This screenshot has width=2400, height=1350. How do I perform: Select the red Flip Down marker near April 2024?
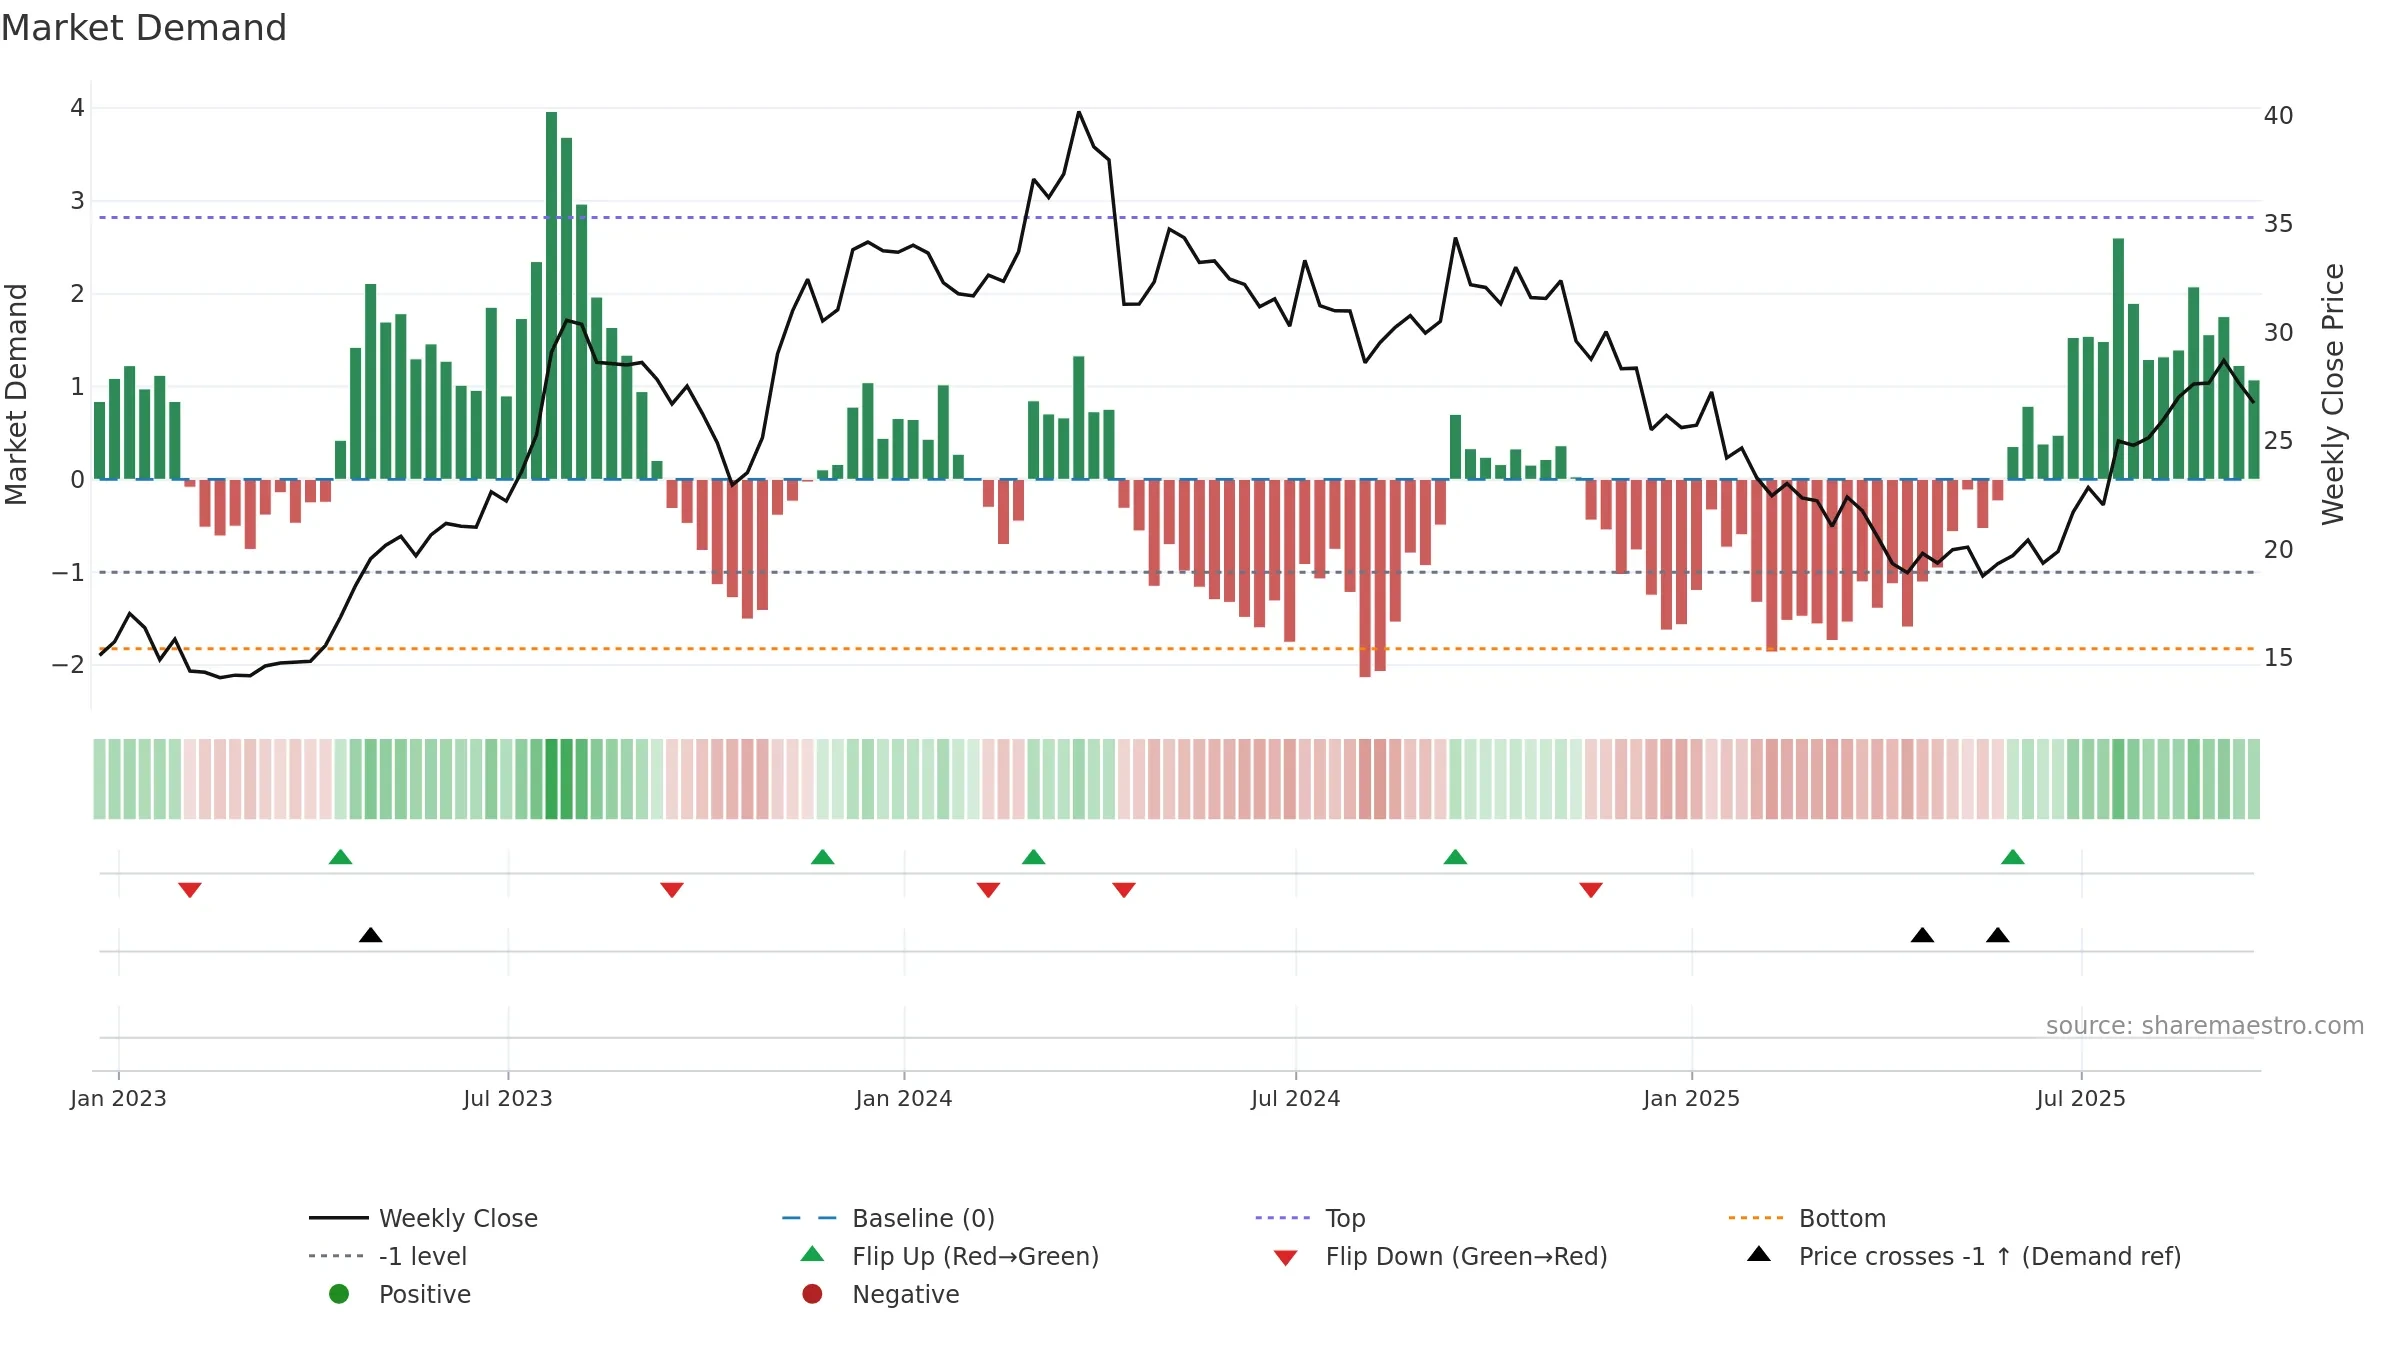pyautogui.click(x=1124, y=890)
